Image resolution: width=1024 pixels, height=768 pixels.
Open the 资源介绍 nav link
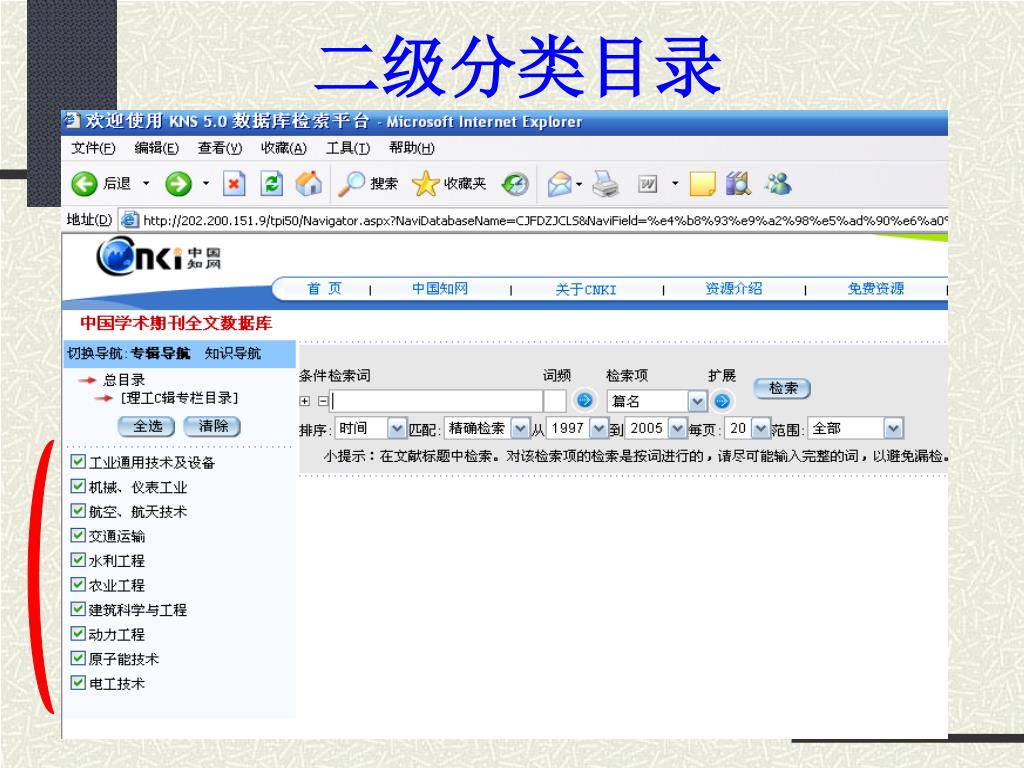734,289
